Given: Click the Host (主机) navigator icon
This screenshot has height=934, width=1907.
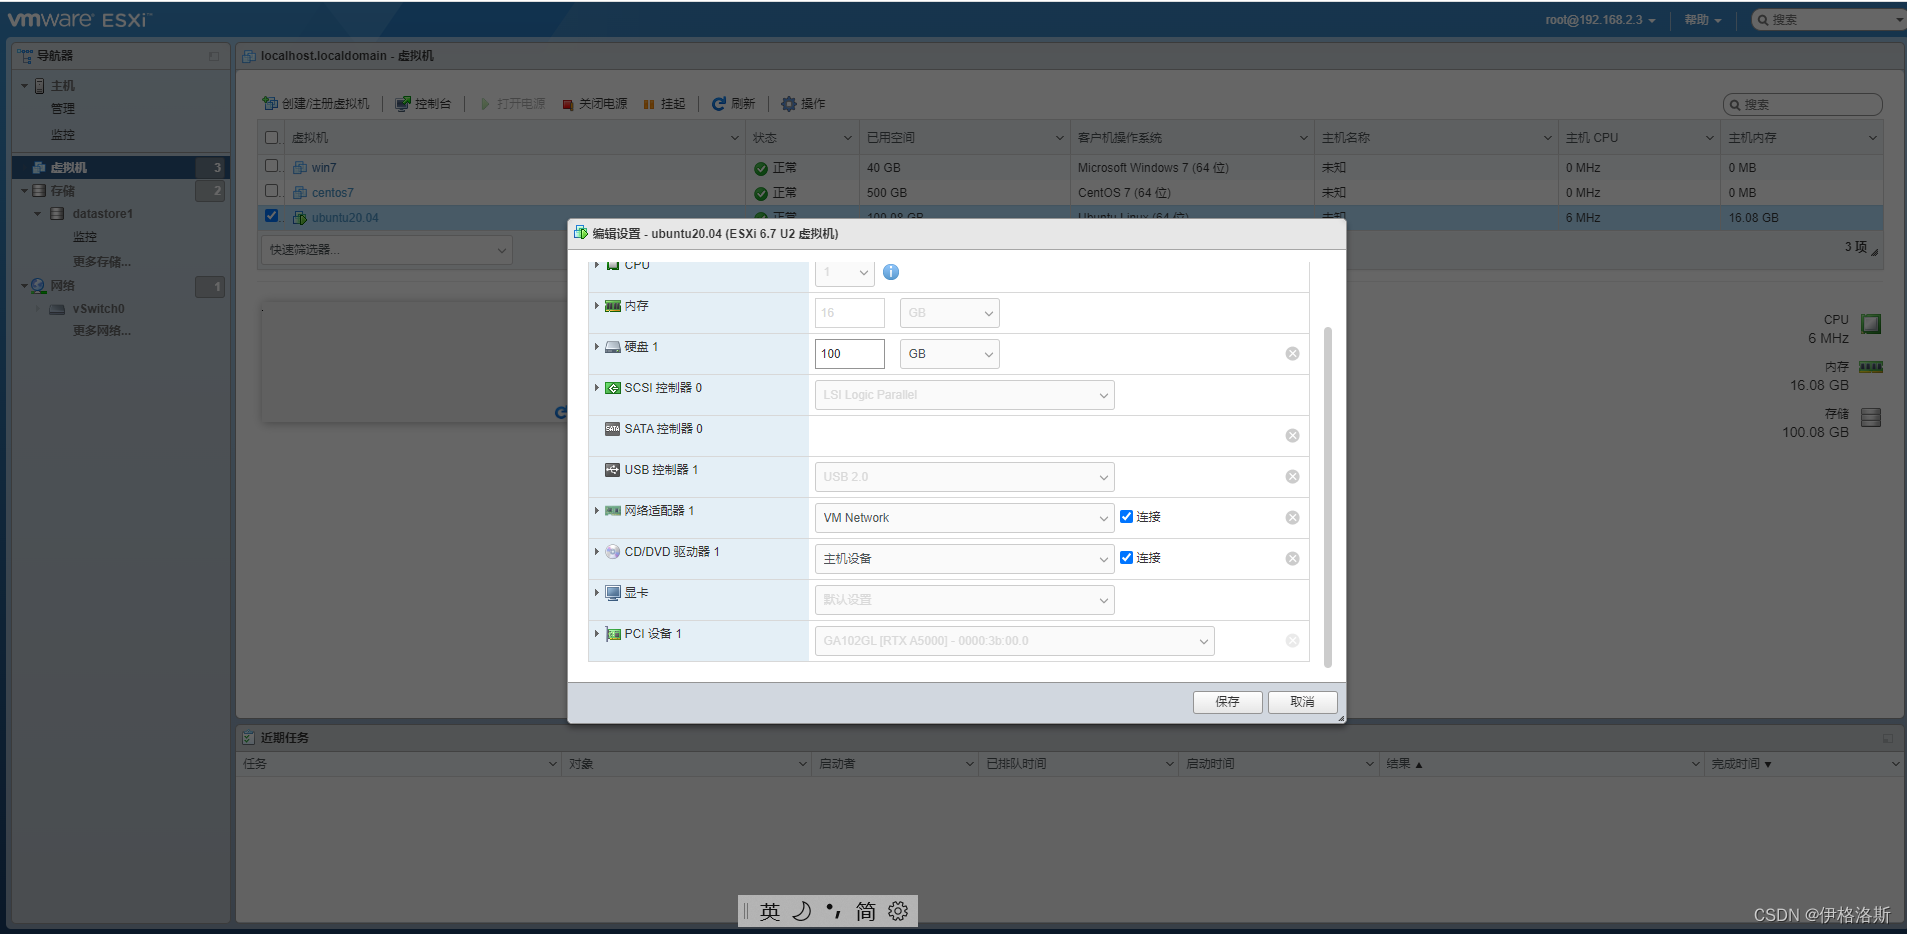Looking at the screenshot, I should 39,86.
